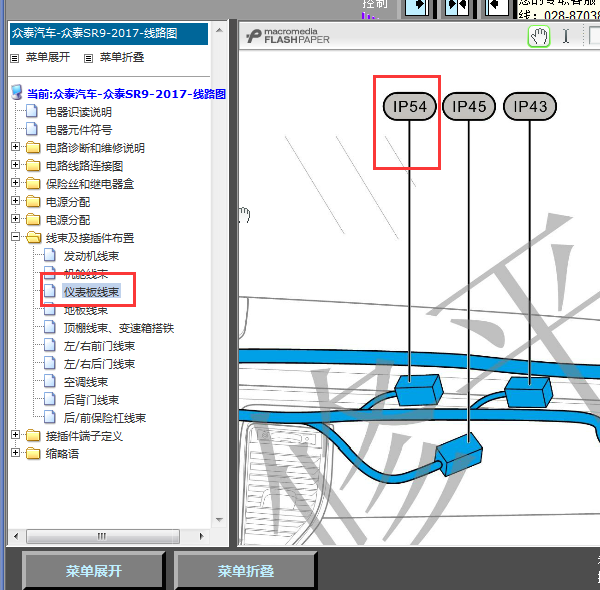Click the page icon for 后背门线束
This screenshot has height=590, width=600.
(50, 399)
